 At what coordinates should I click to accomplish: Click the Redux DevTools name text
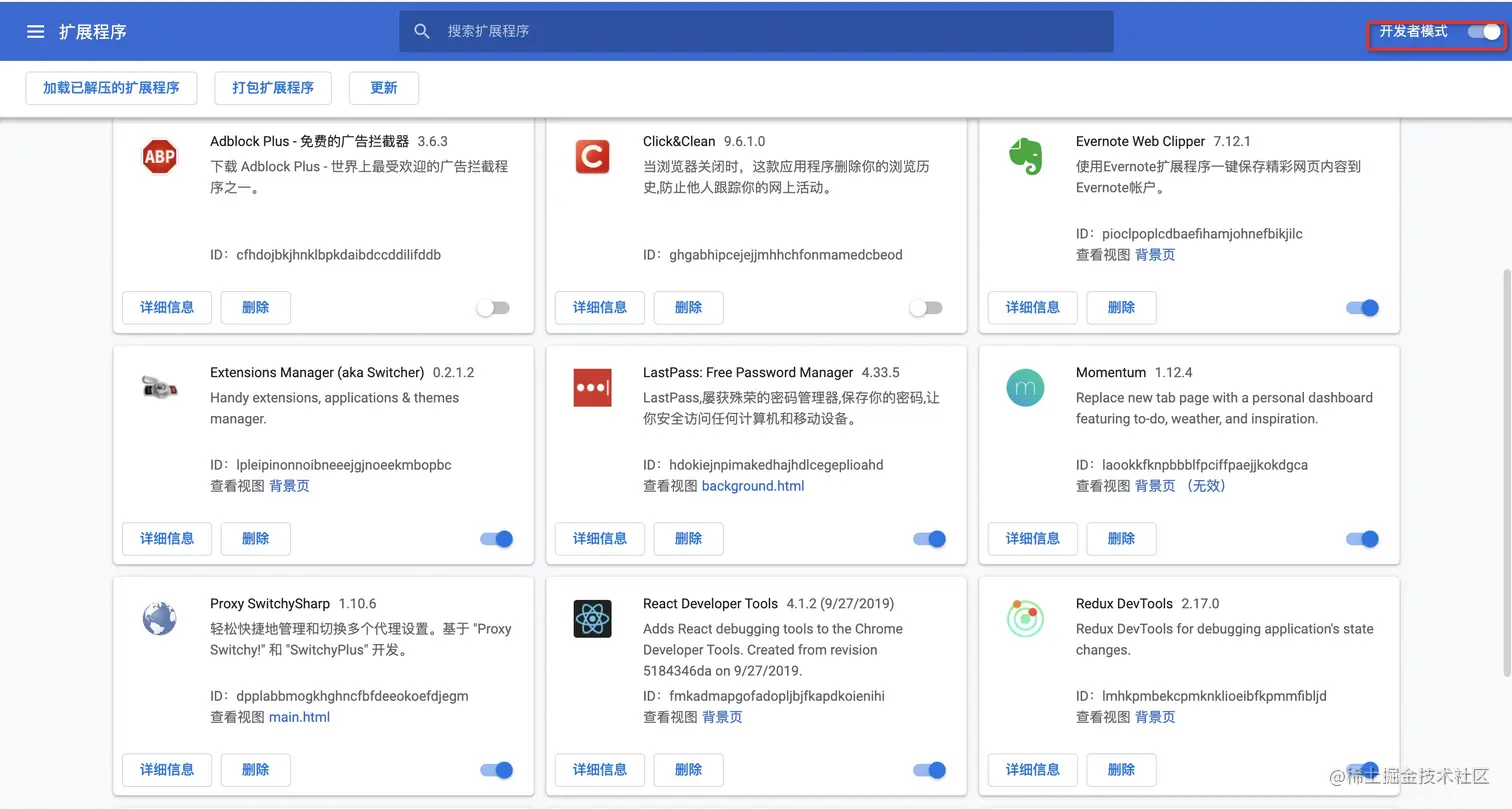tap(1124, 604)
